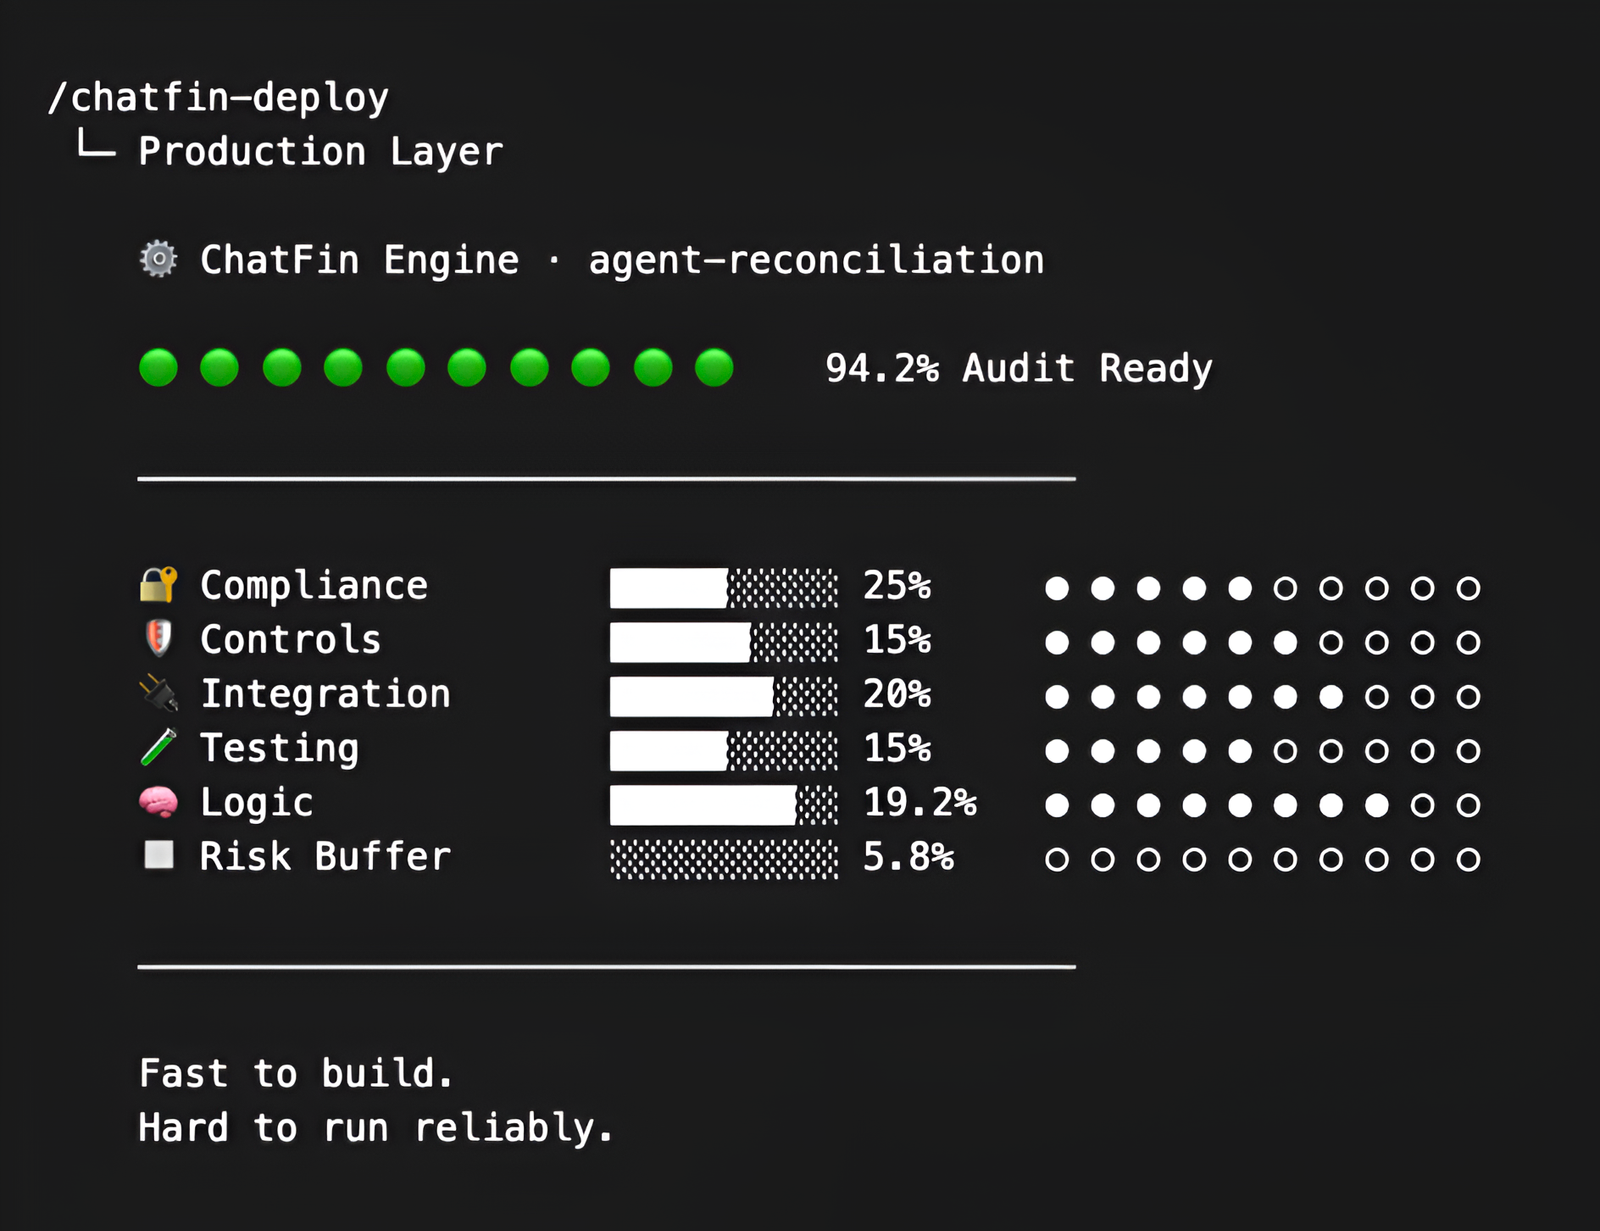Click the white square icon beside Risk Buffer
Image resolution: width=1600 pixels, height=1231 pixels.
tap(158, 856)
